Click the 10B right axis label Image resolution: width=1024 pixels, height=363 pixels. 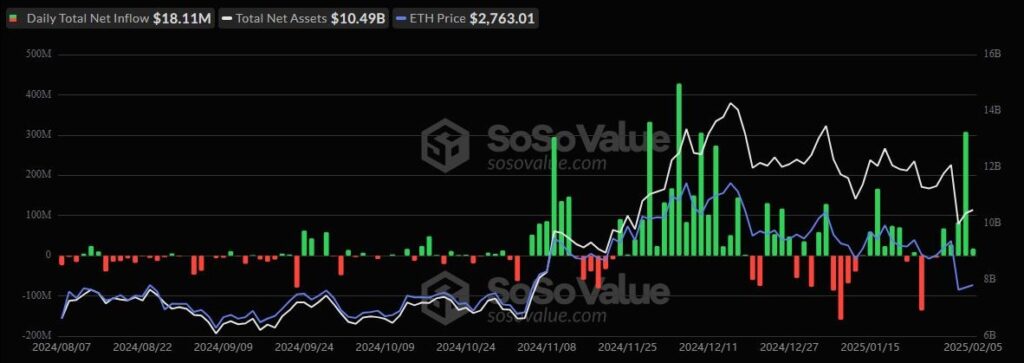coord(991,223)
